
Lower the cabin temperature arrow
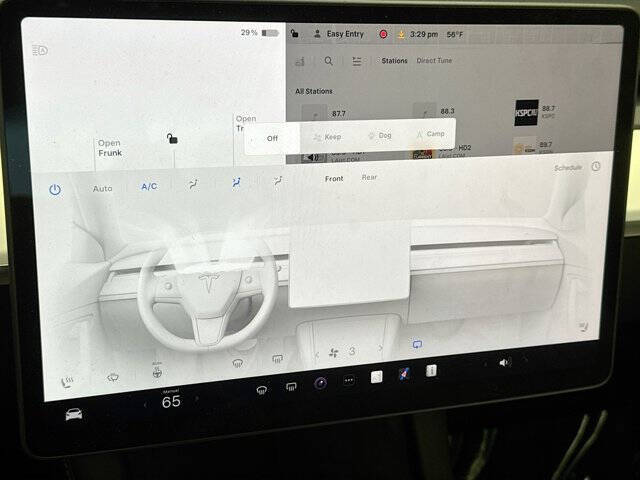coord(145,405)
